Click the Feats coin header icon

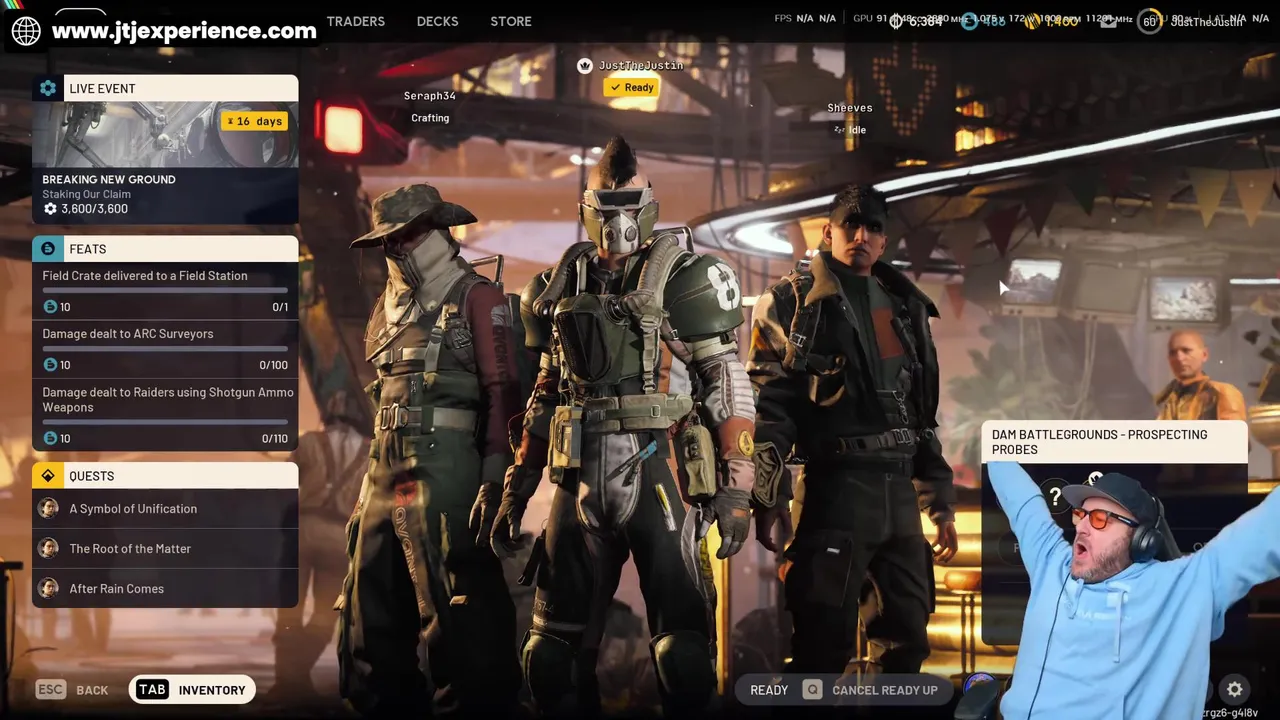(x=48, y=249)
